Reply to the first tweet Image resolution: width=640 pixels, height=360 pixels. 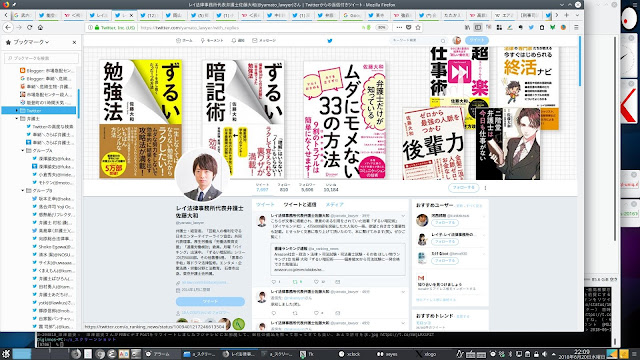tap(273, 282)
